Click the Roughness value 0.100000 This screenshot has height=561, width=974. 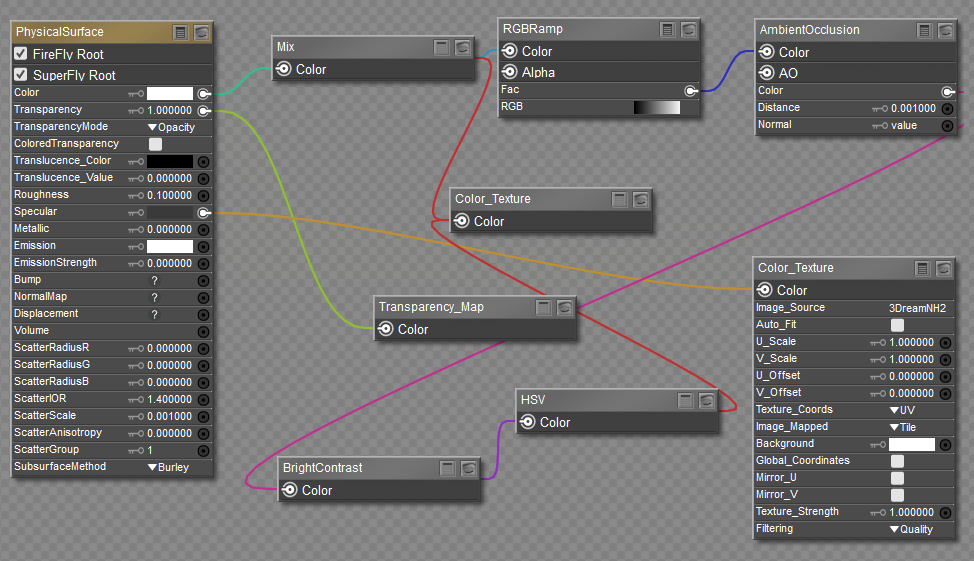(170, 196)
